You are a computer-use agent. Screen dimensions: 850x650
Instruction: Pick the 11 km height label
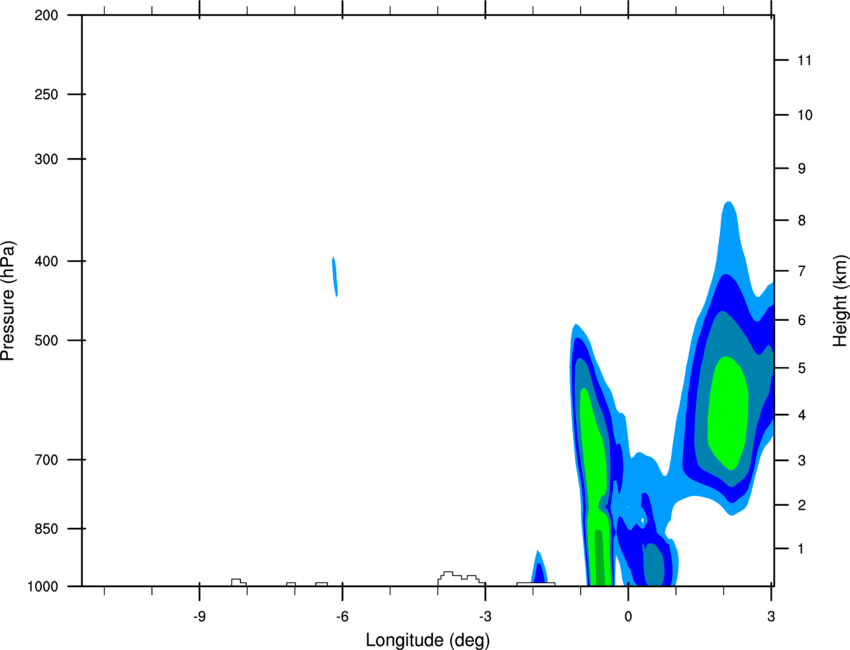804,60
